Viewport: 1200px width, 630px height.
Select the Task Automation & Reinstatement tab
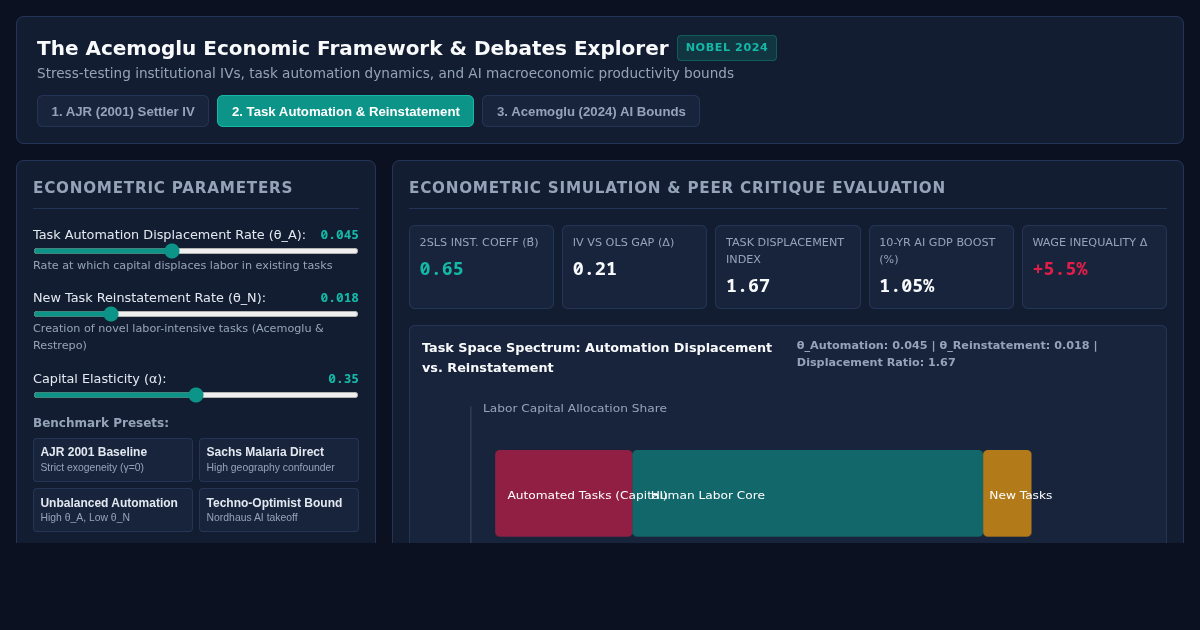pos(345,111)
